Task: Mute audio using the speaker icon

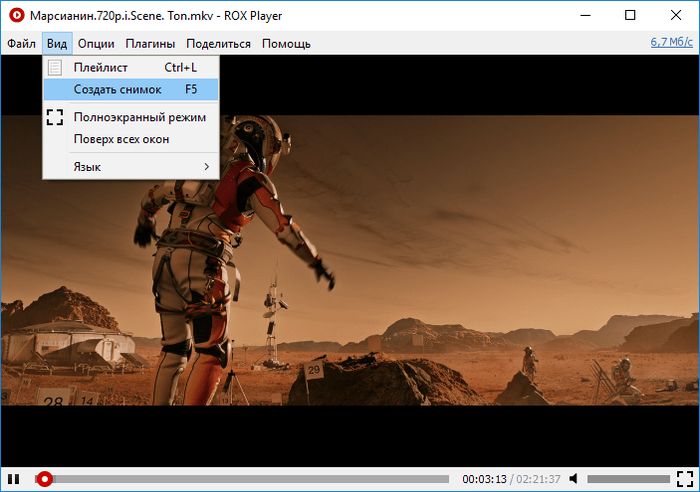Action: [575, 479]
